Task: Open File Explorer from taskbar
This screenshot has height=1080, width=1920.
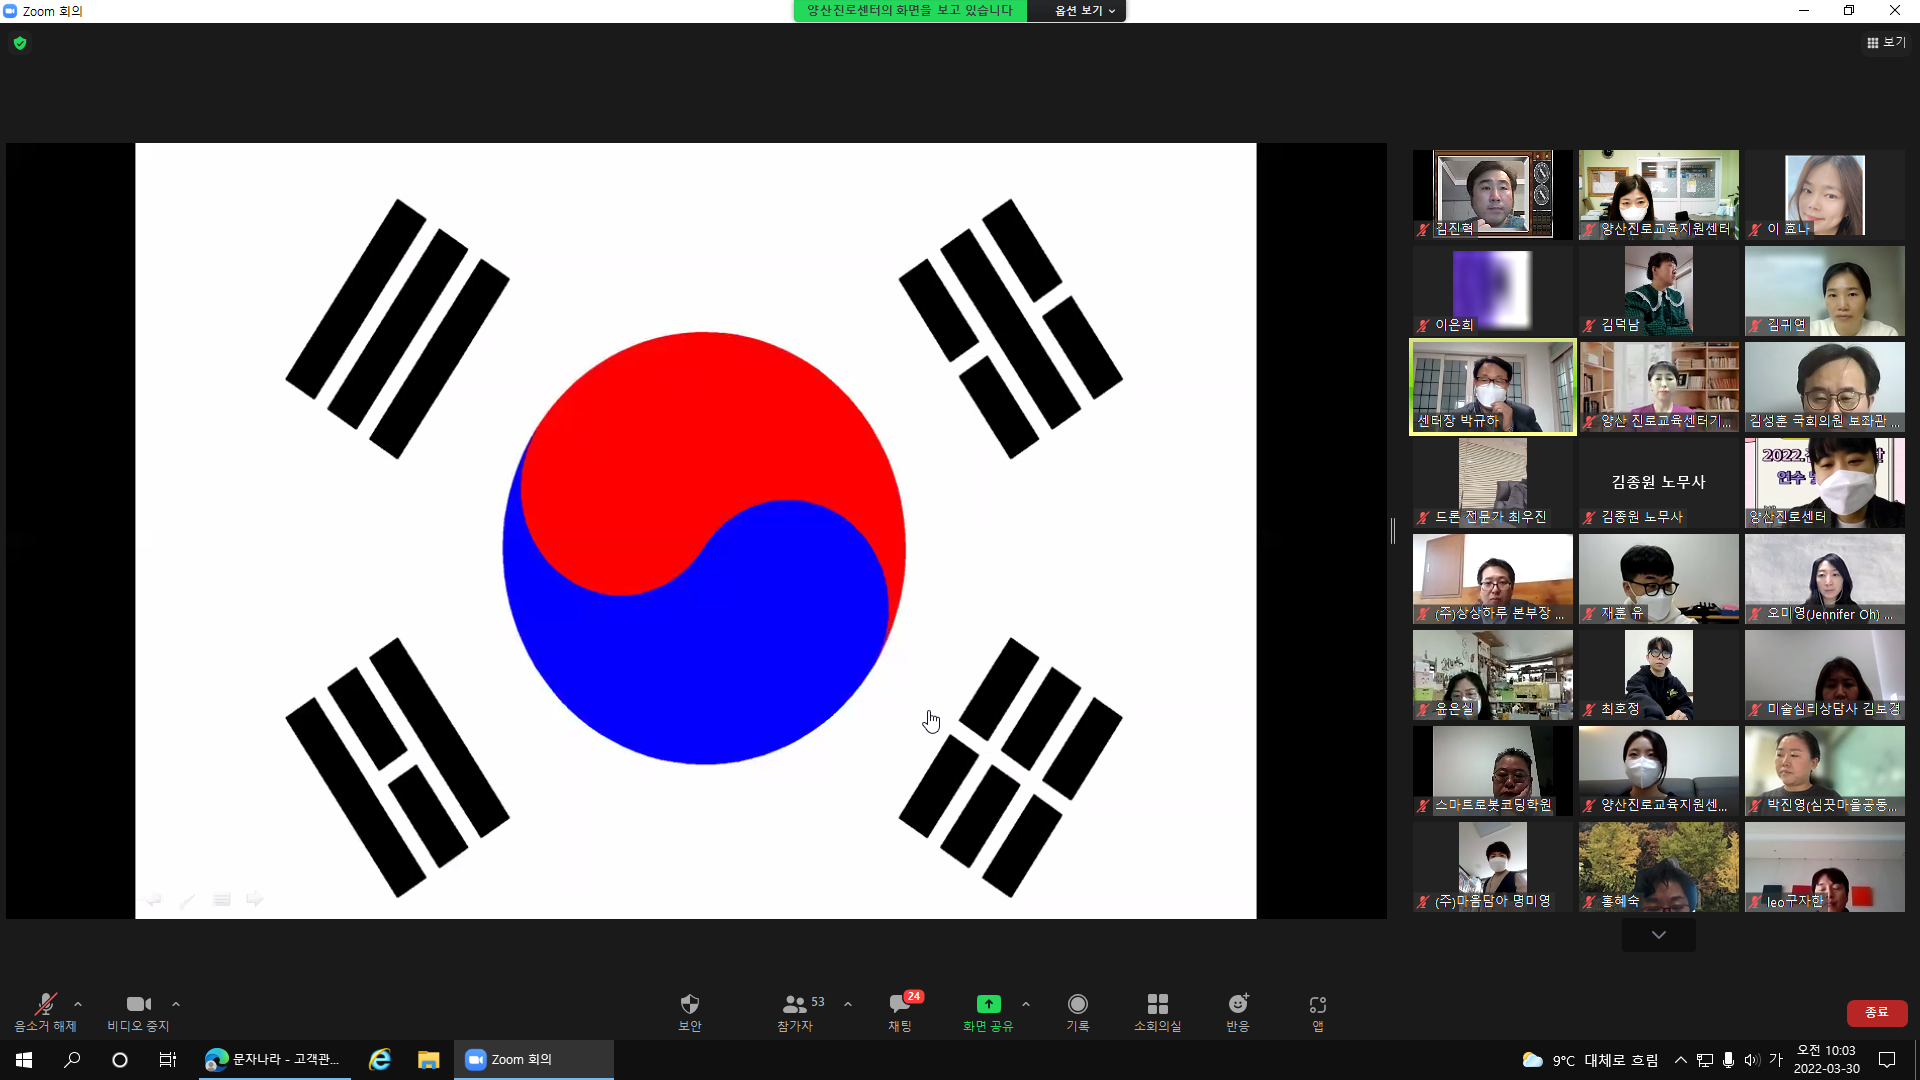Action: (429, 1060)
